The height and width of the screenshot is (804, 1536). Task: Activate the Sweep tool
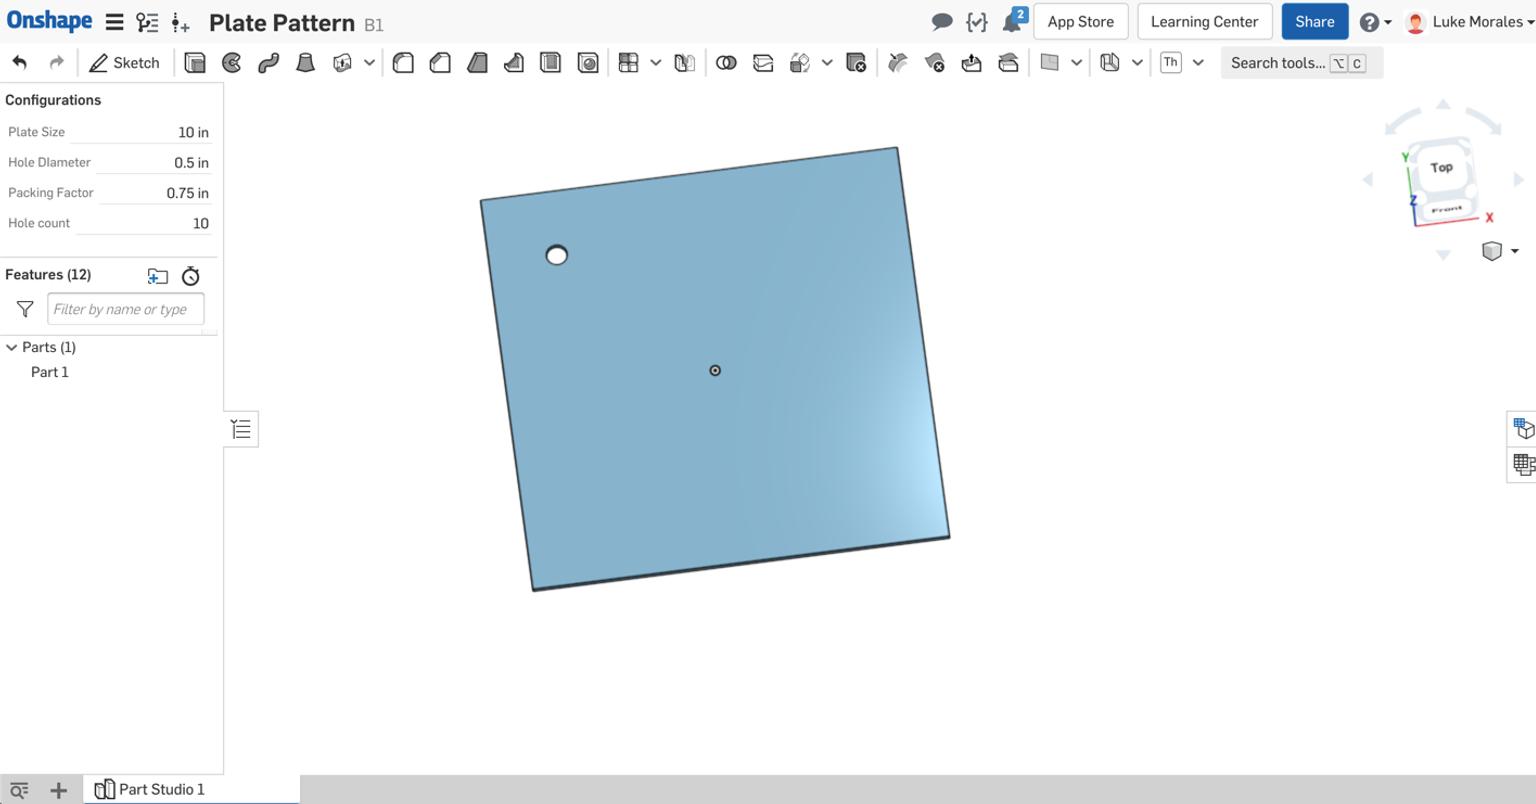(x=268, y=62)
